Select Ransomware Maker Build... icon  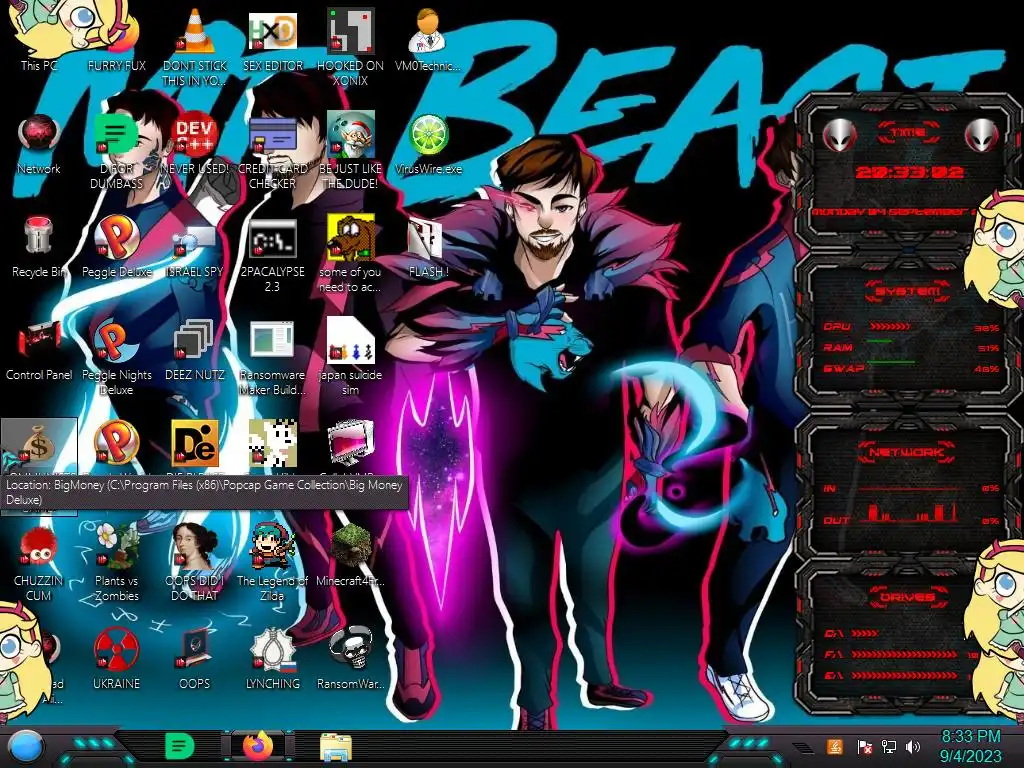(x=272, y=340)
